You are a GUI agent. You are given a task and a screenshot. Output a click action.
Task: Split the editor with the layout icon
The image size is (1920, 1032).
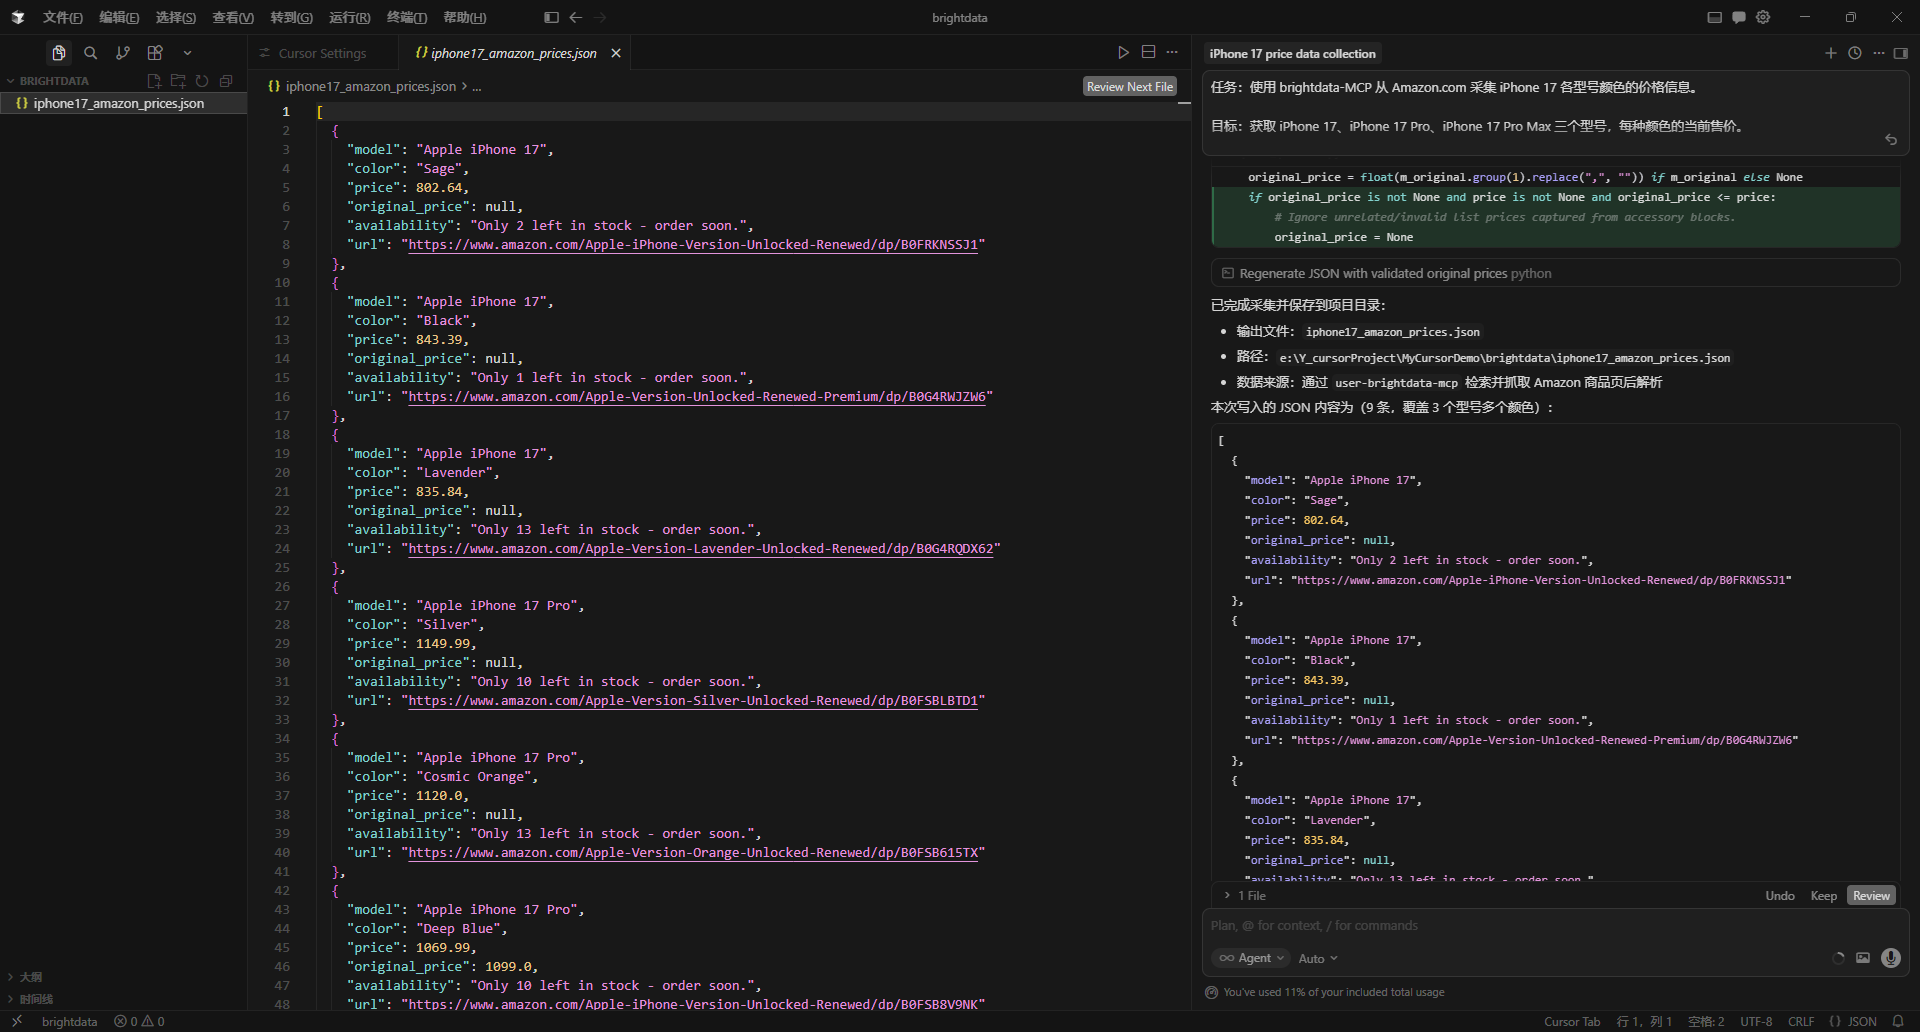click(x=1148, y=52)
